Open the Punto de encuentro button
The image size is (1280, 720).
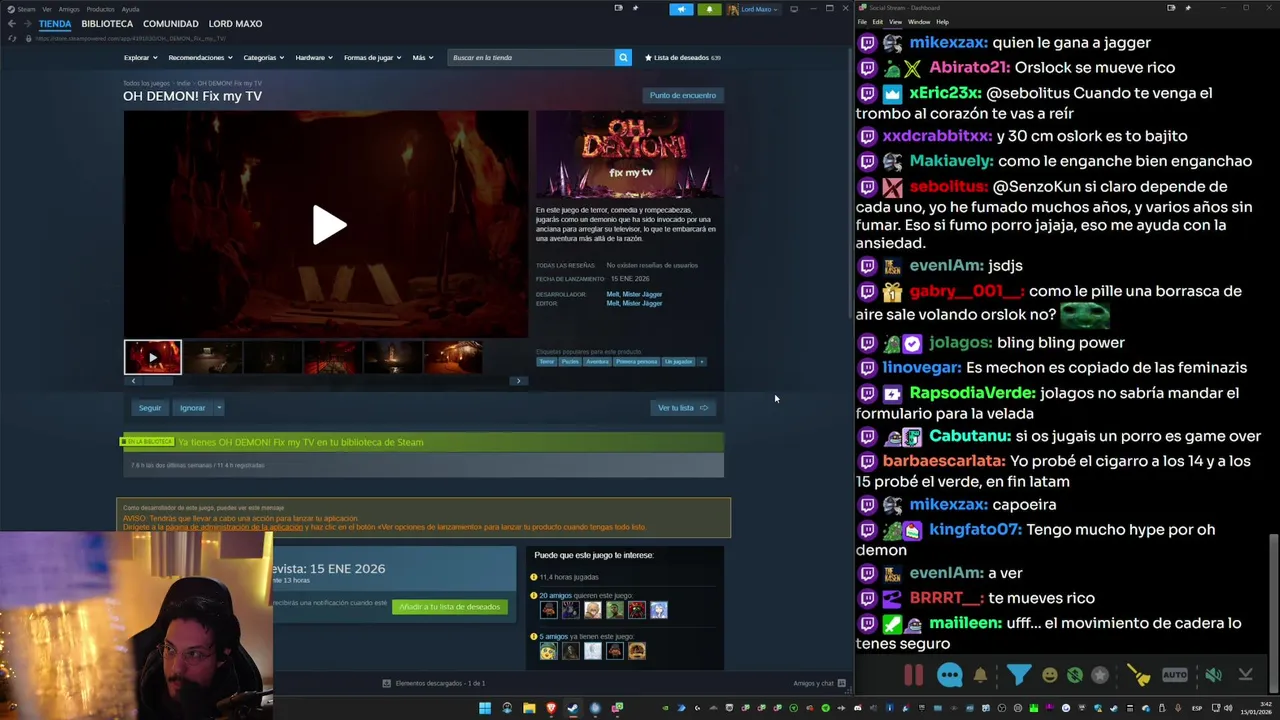(683, 96)
